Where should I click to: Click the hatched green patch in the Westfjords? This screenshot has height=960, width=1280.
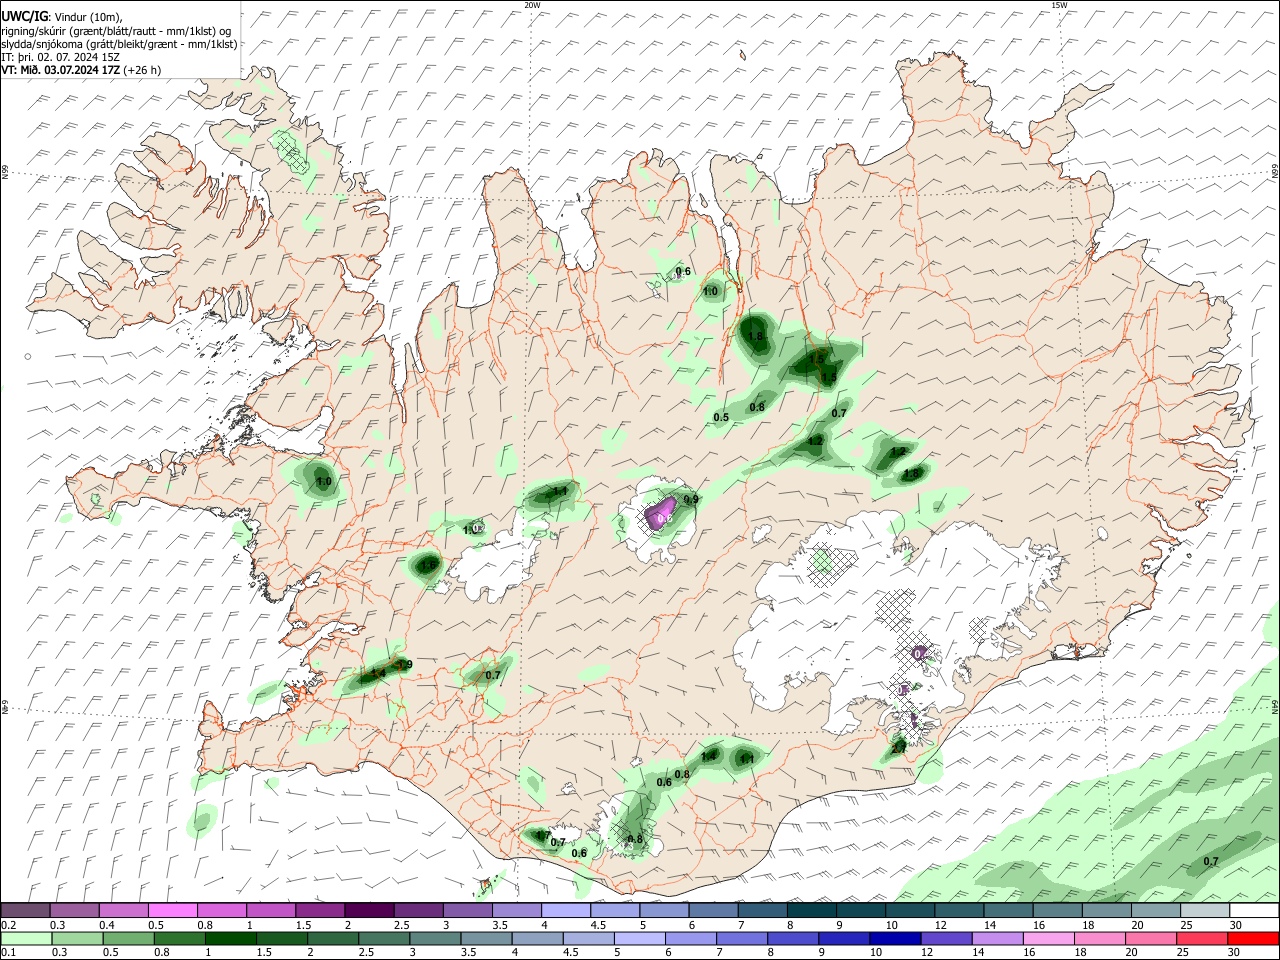(291, 151)
